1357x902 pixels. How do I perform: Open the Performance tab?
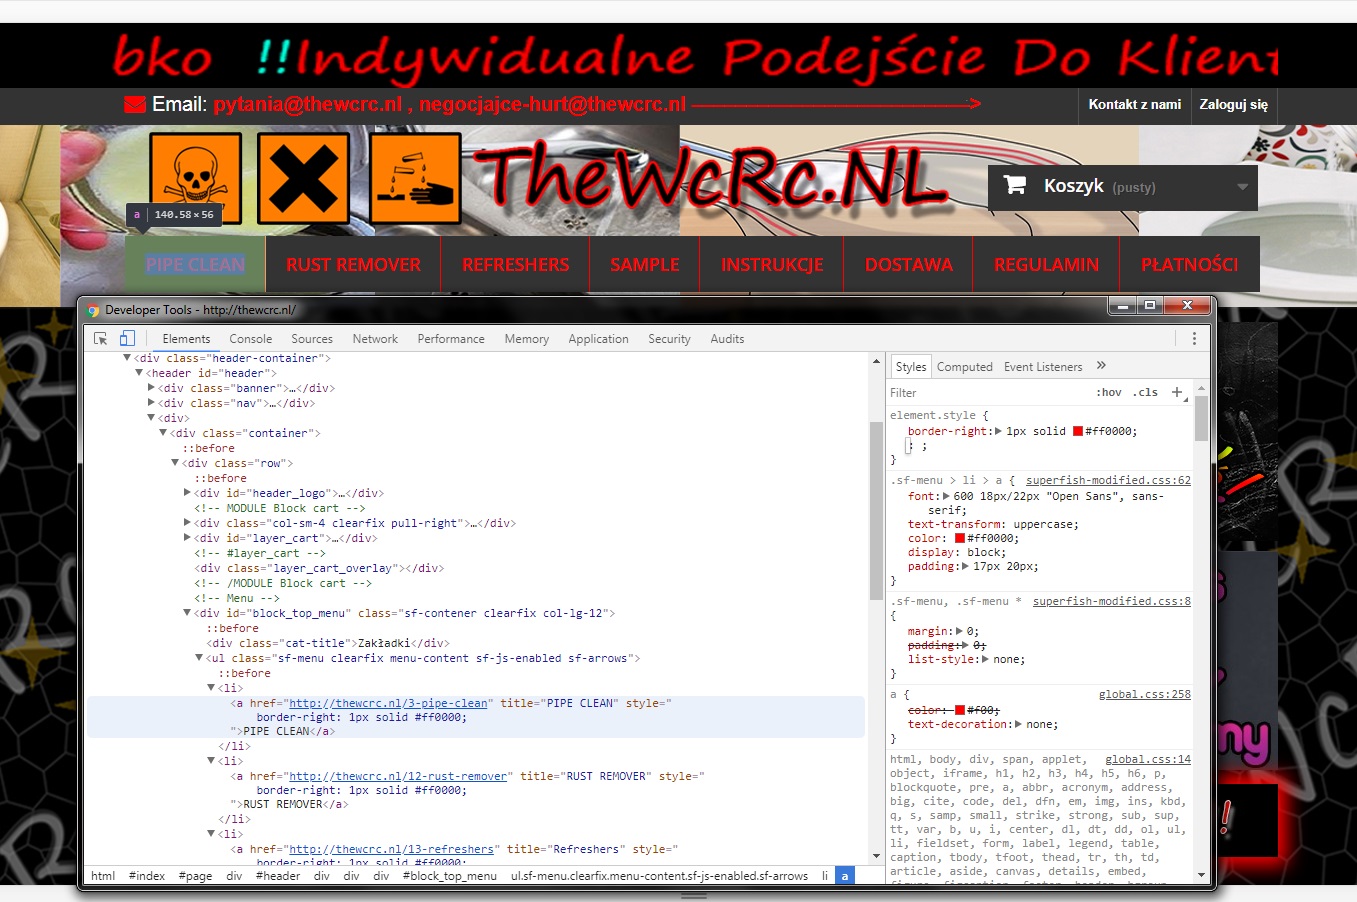click(451, 339)
